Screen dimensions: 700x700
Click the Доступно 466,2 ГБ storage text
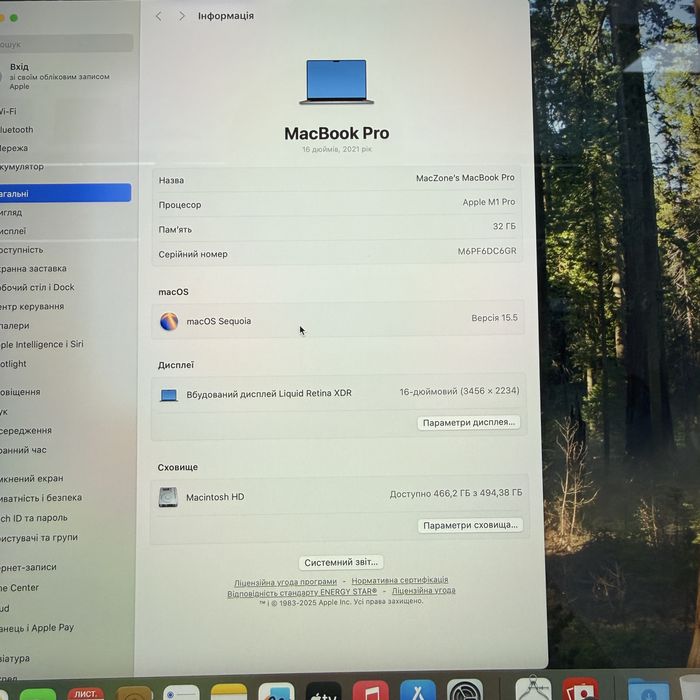[x=456, y=493]
